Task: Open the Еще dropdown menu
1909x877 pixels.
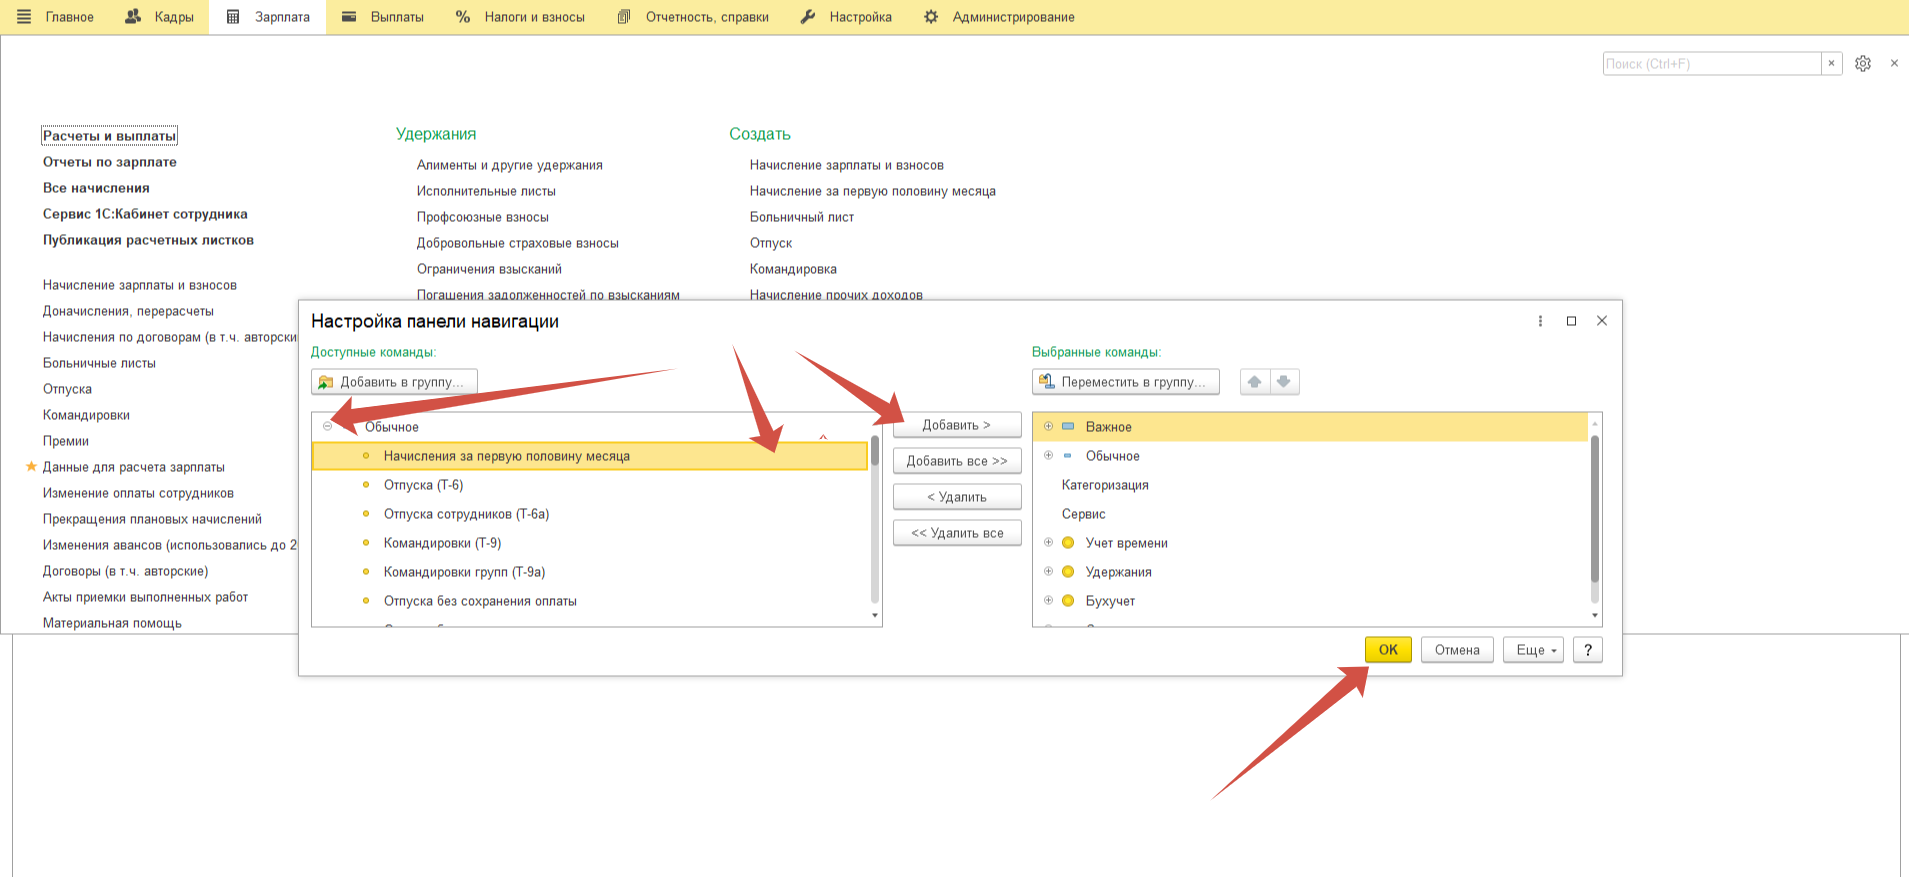Action: pyautogui.click(x=1532, y=650)
